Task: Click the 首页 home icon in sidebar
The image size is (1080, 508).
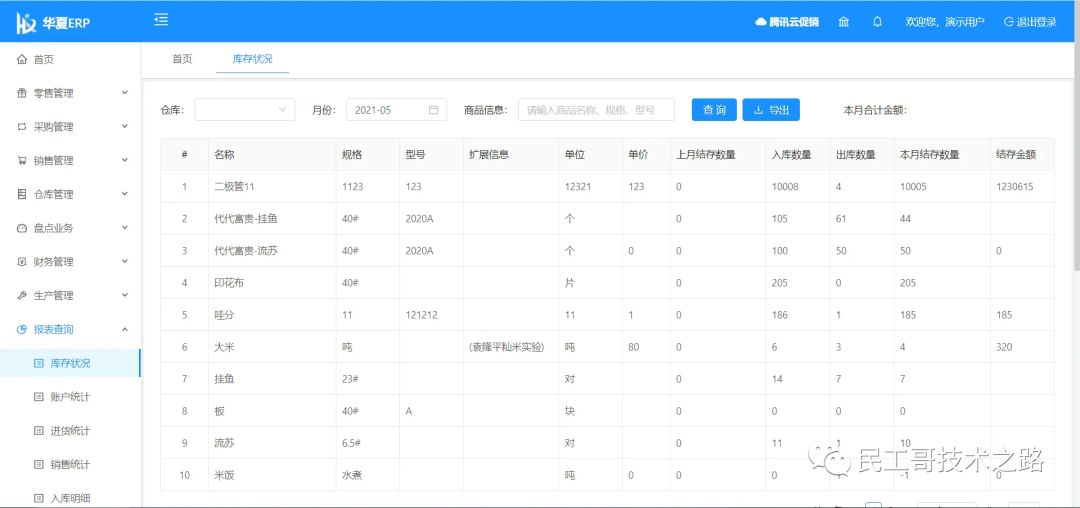Action: coord(22,60)
